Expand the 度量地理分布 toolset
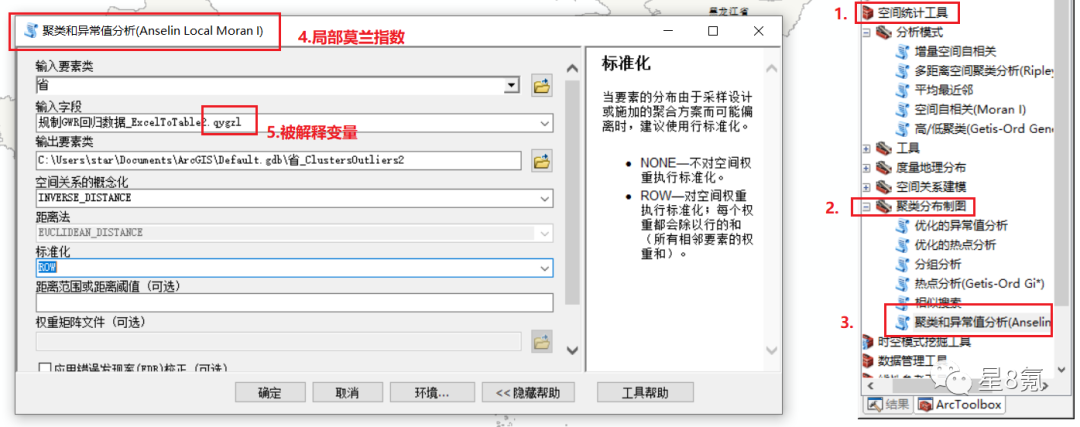Image resolution: width=1080 pixels, height=427 pixels. [x=866, y=167]
